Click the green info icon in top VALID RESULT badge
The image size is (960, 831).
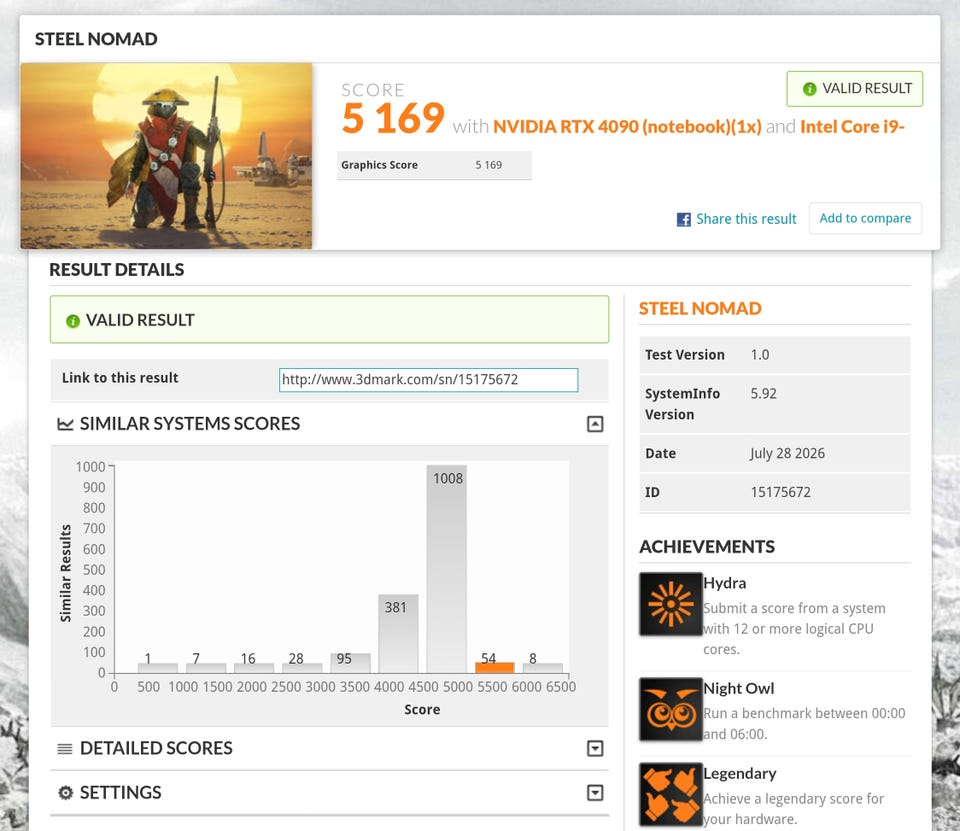tap(809, 89)
